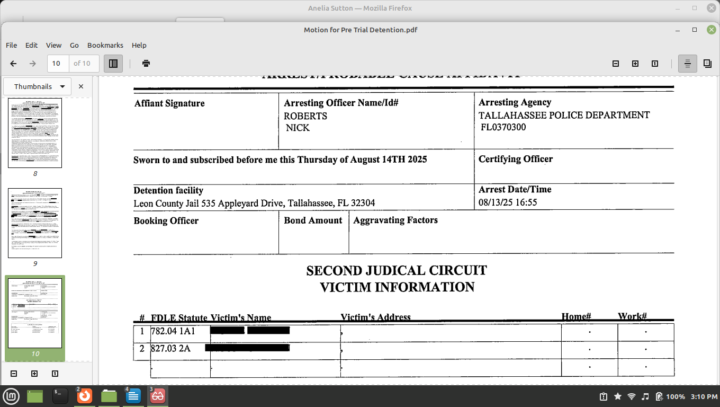The width and height of the screenshot is (720, 407).
Task: Open the Help menu
Action: point(139,45)
